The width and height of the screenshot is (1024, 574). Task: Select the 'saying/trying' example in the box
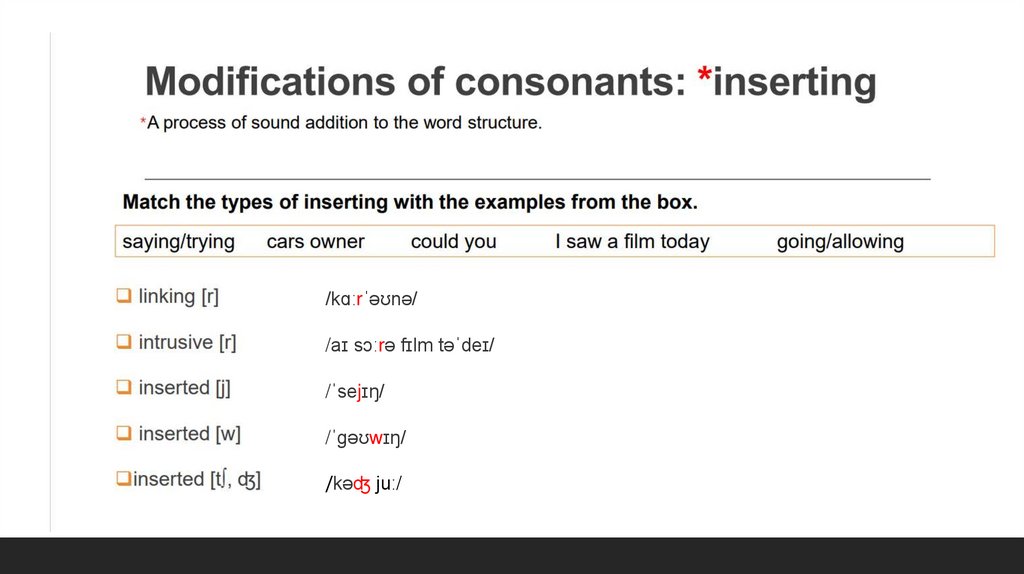coord(178,241)
